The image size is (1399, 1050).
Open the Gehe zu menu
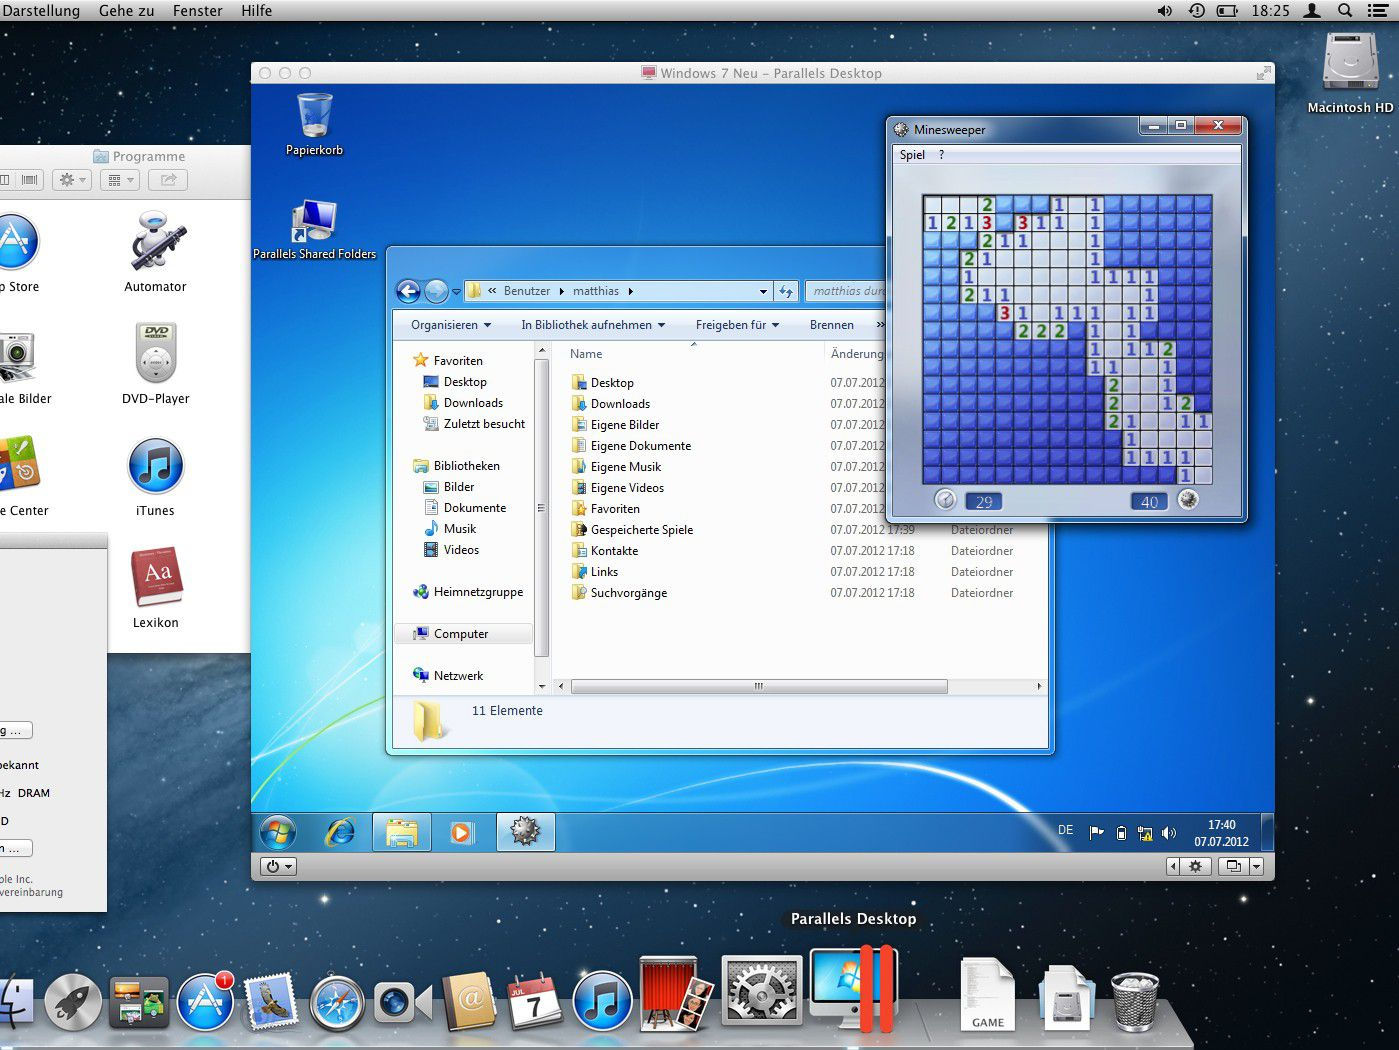pos(126,10)
